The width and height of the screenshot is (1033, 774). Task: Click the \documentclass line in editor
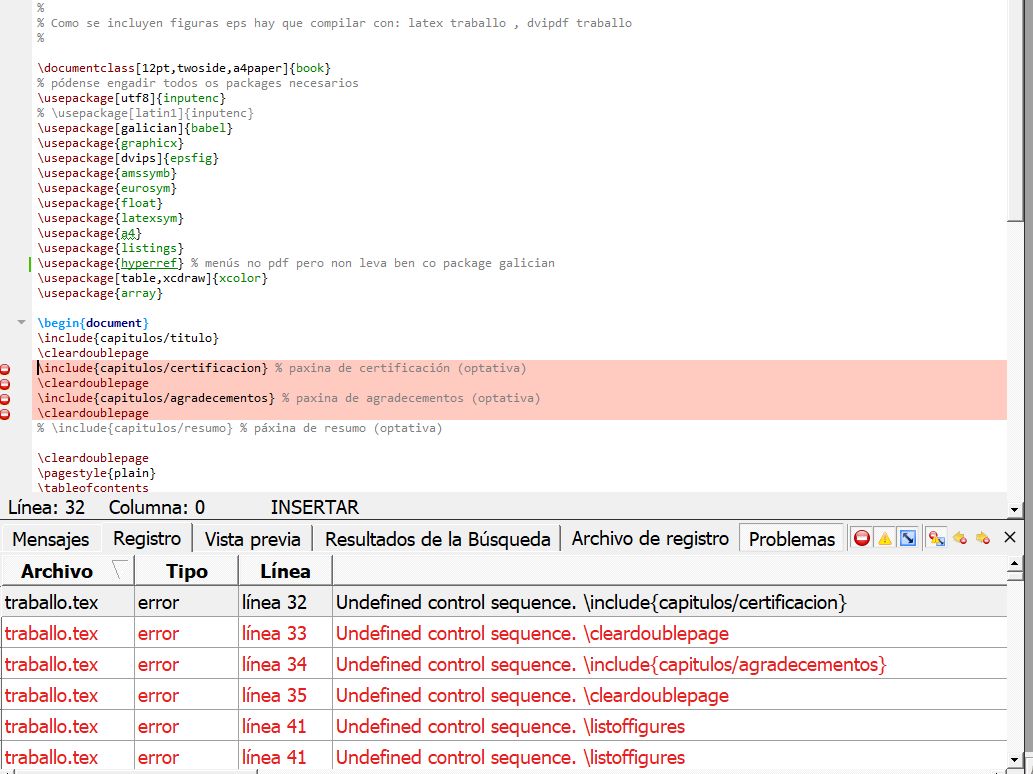tap(184, 68)
